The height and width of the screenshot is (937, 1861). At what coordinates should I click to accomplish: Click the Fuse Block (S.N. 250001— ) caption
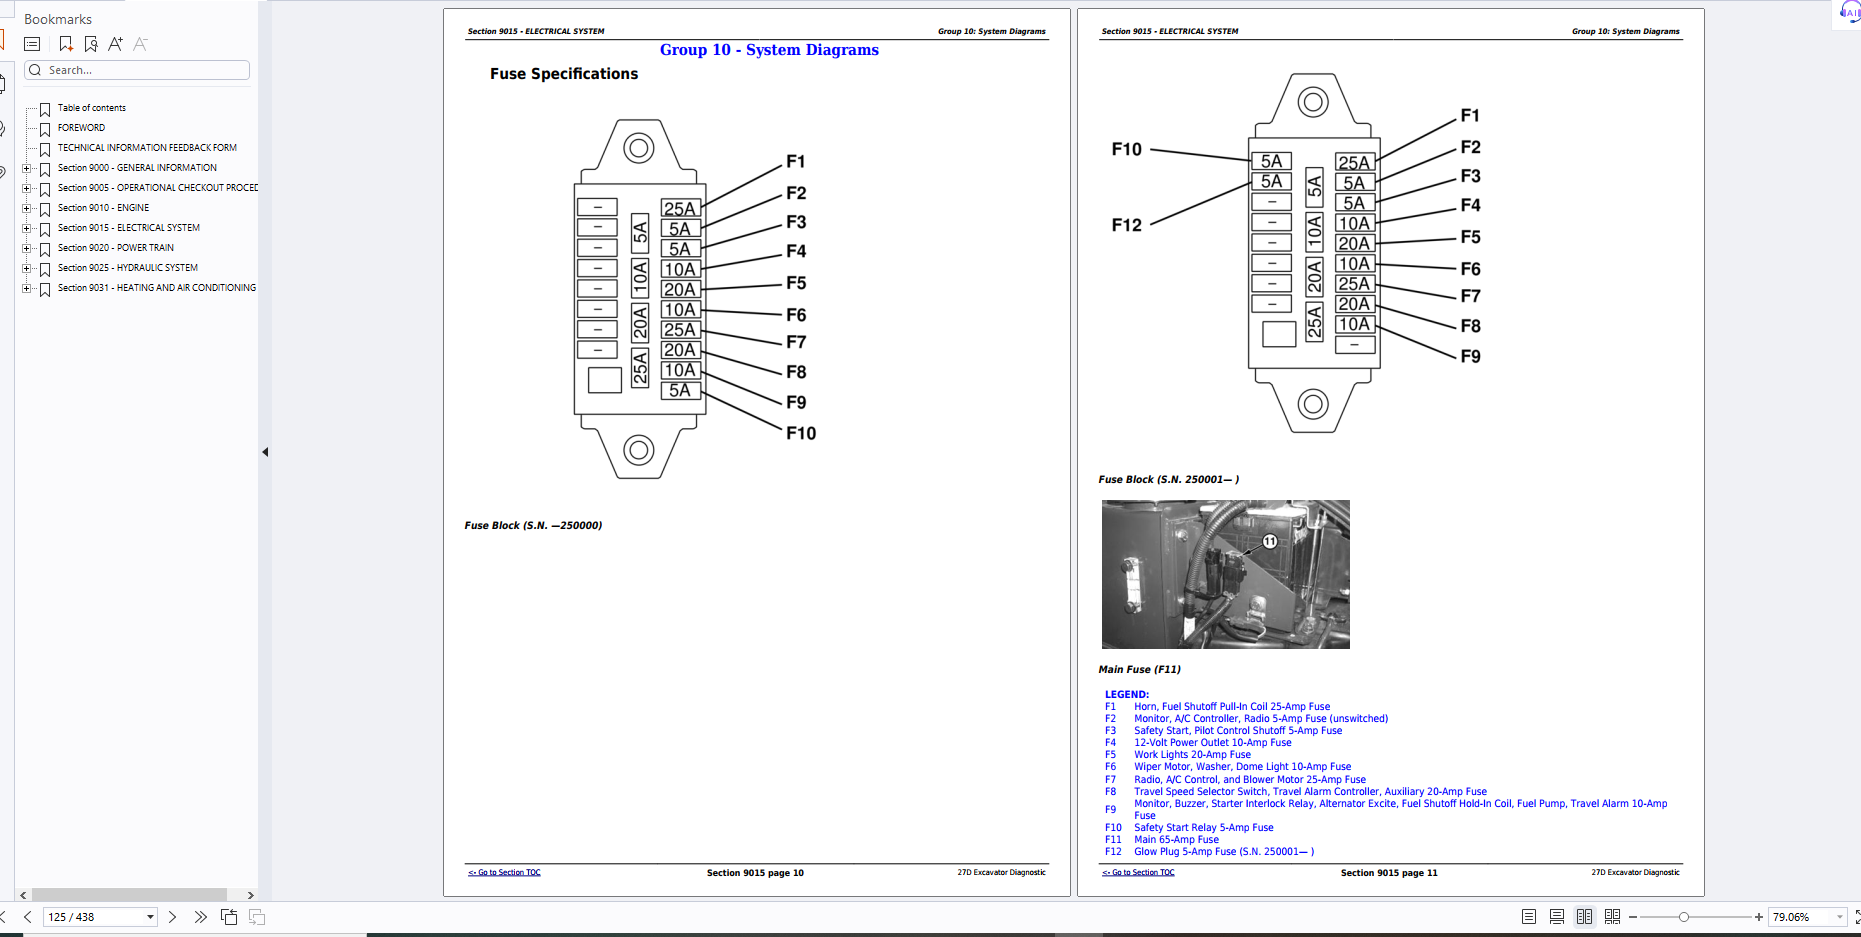pos(1169,480)
